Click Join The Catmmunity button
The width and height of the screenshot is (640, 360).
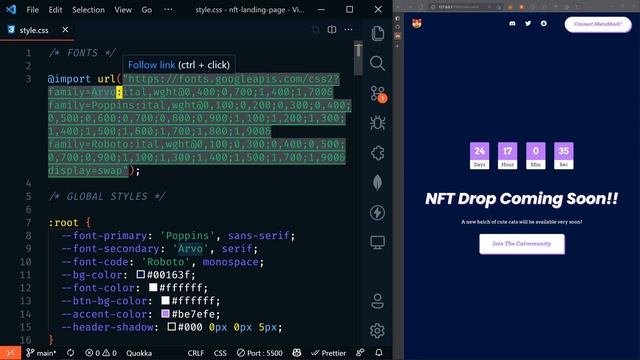[x=522, y=244]
